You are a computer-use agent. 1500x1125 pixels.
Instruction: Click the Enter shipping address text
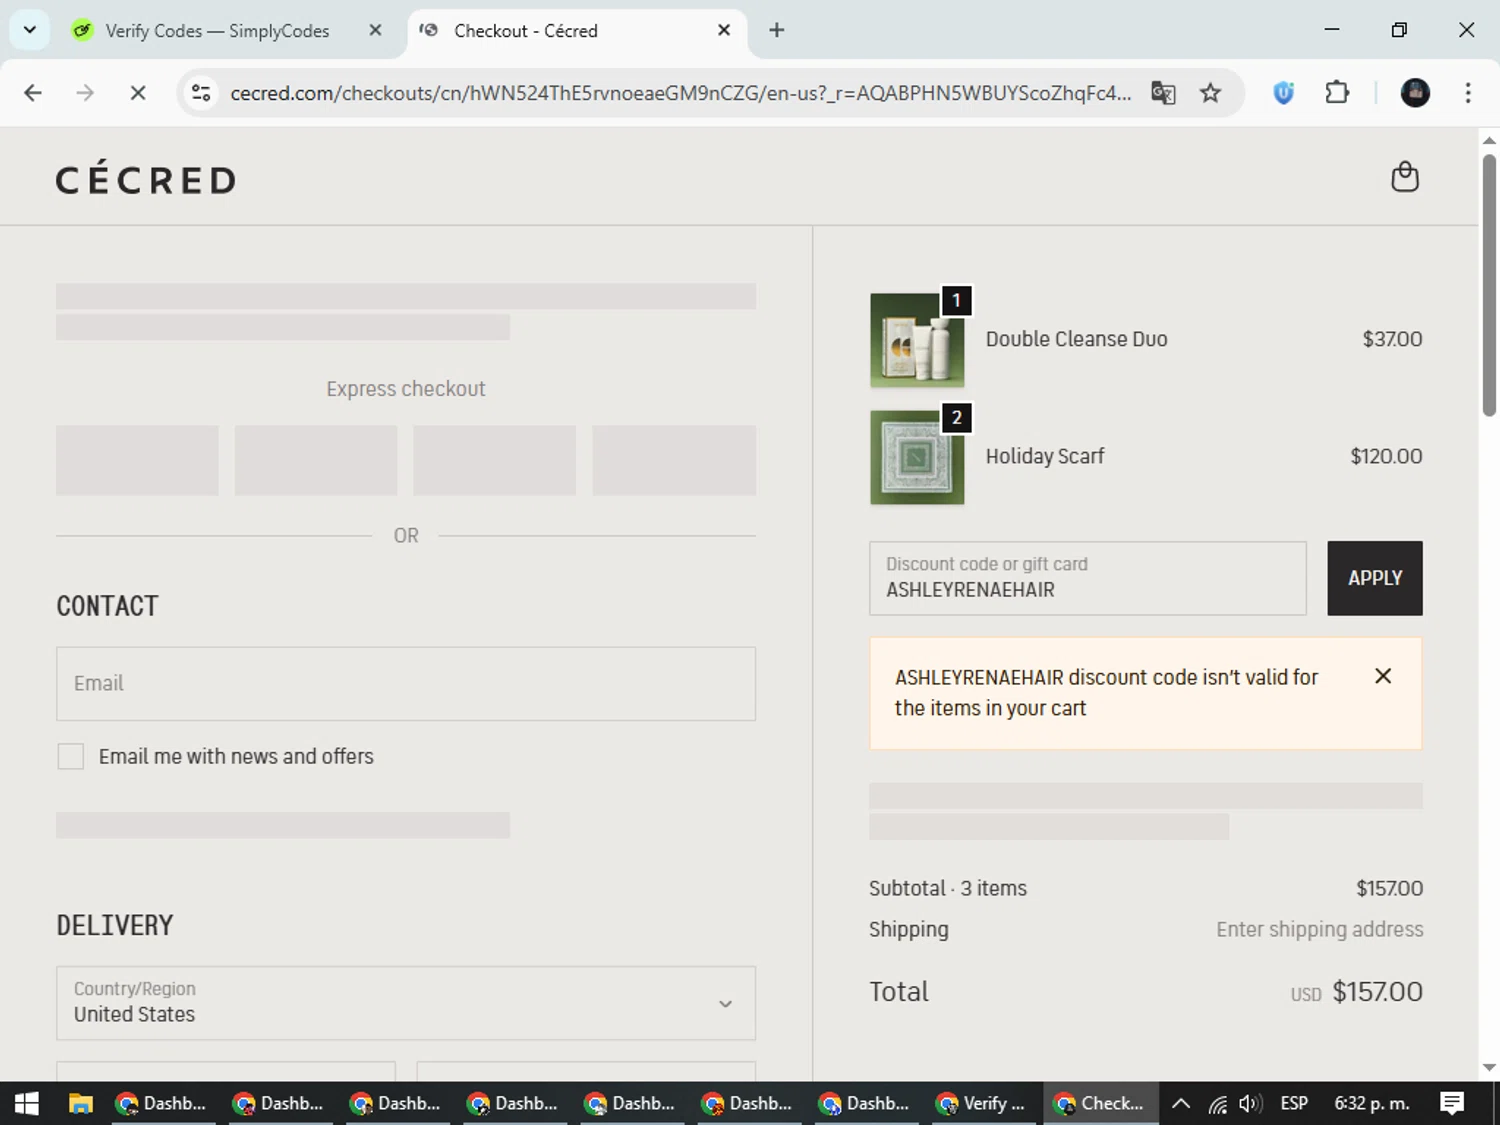tap(1320, 929)
